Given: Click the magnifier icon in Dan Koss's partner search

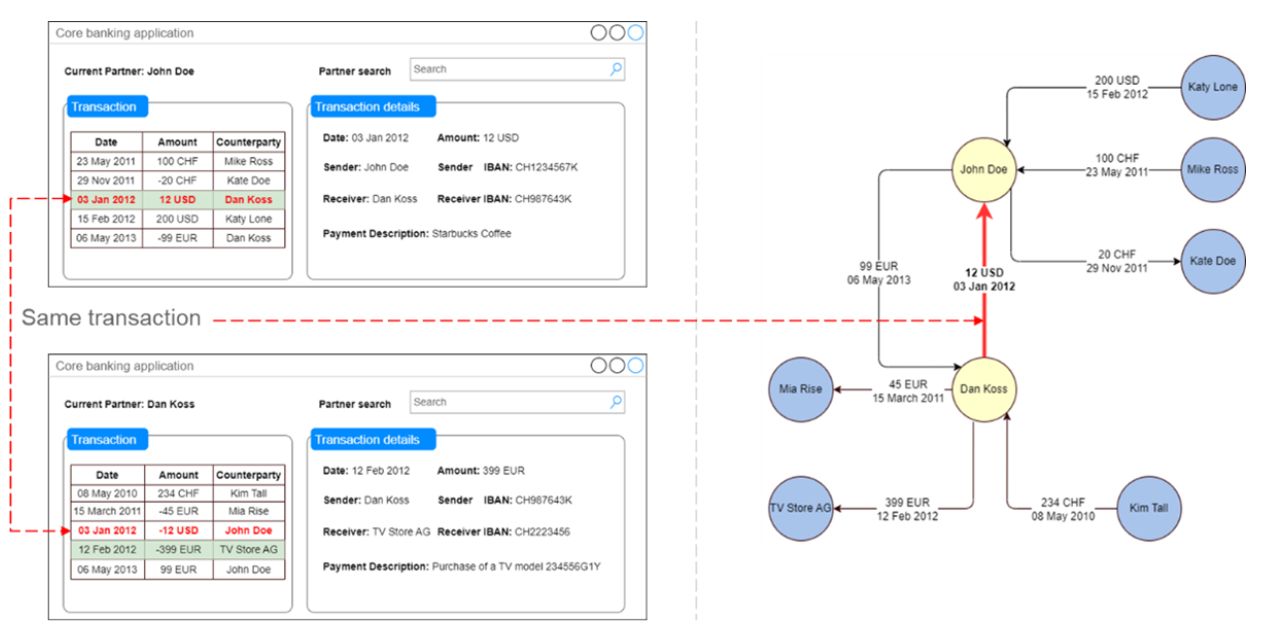Looking at the screenshot, I should click(x=616, y=402).
